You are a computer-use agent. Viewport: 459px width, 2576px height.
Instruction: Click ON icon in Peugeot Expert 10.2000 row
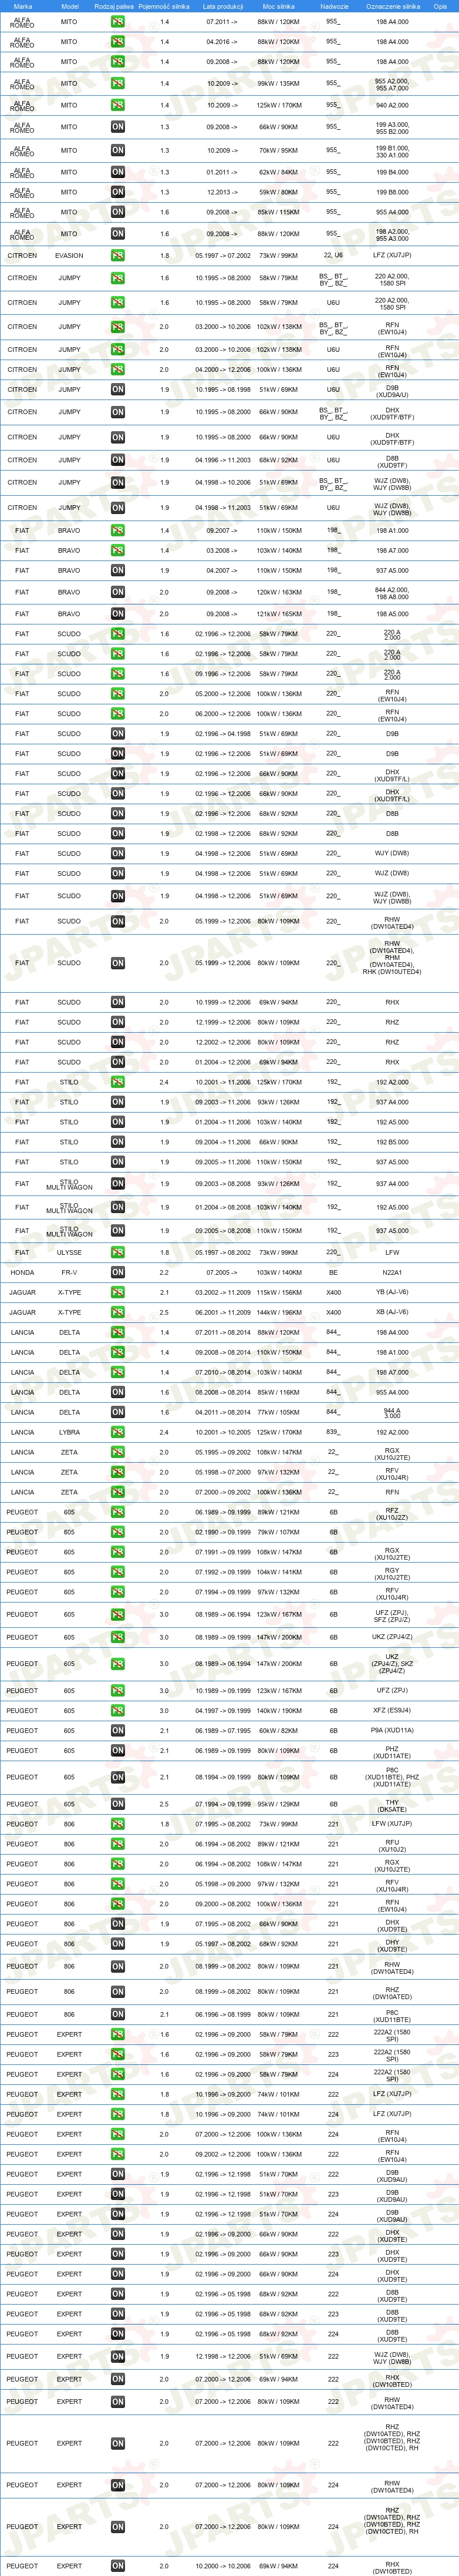pyautogui.click(x=117, y=2566)
